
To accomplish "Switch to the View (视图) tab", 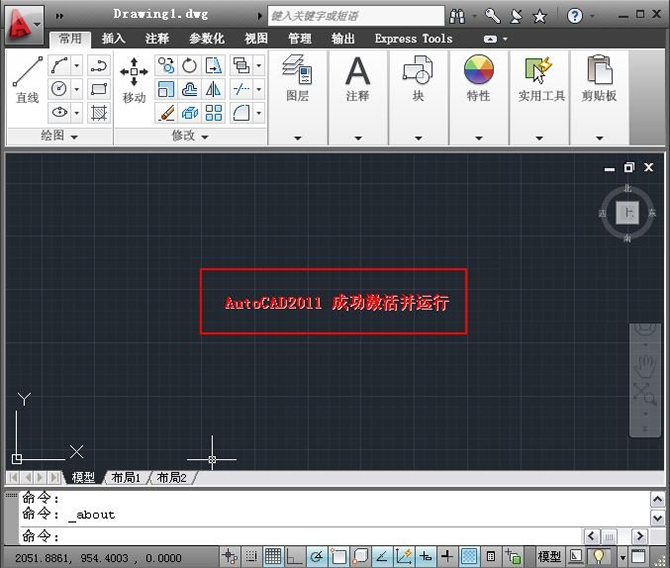I will coord(256,39).
